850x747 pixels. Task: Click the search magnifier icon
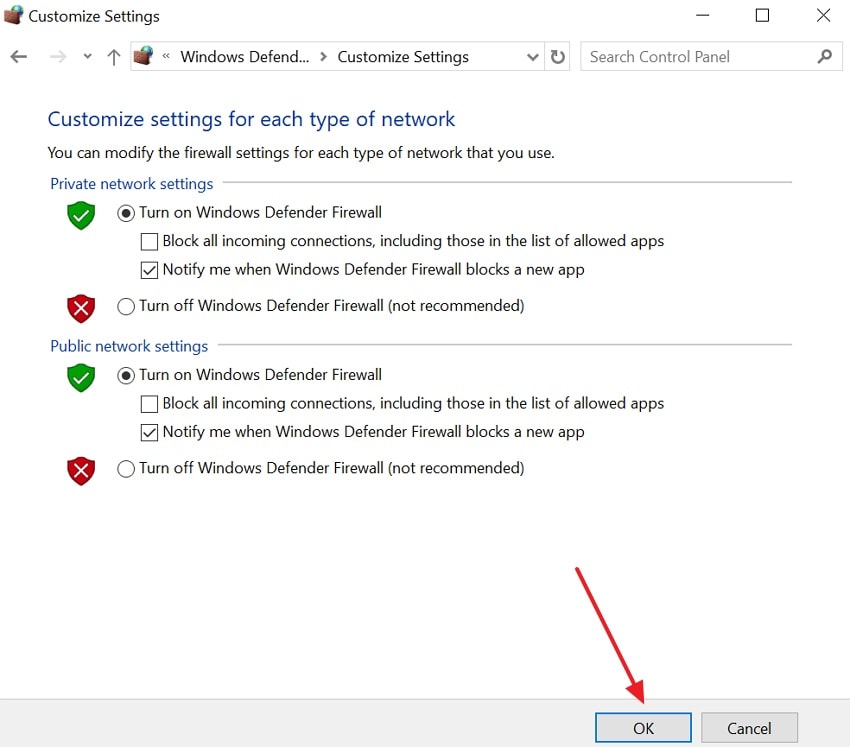(824, 57)
